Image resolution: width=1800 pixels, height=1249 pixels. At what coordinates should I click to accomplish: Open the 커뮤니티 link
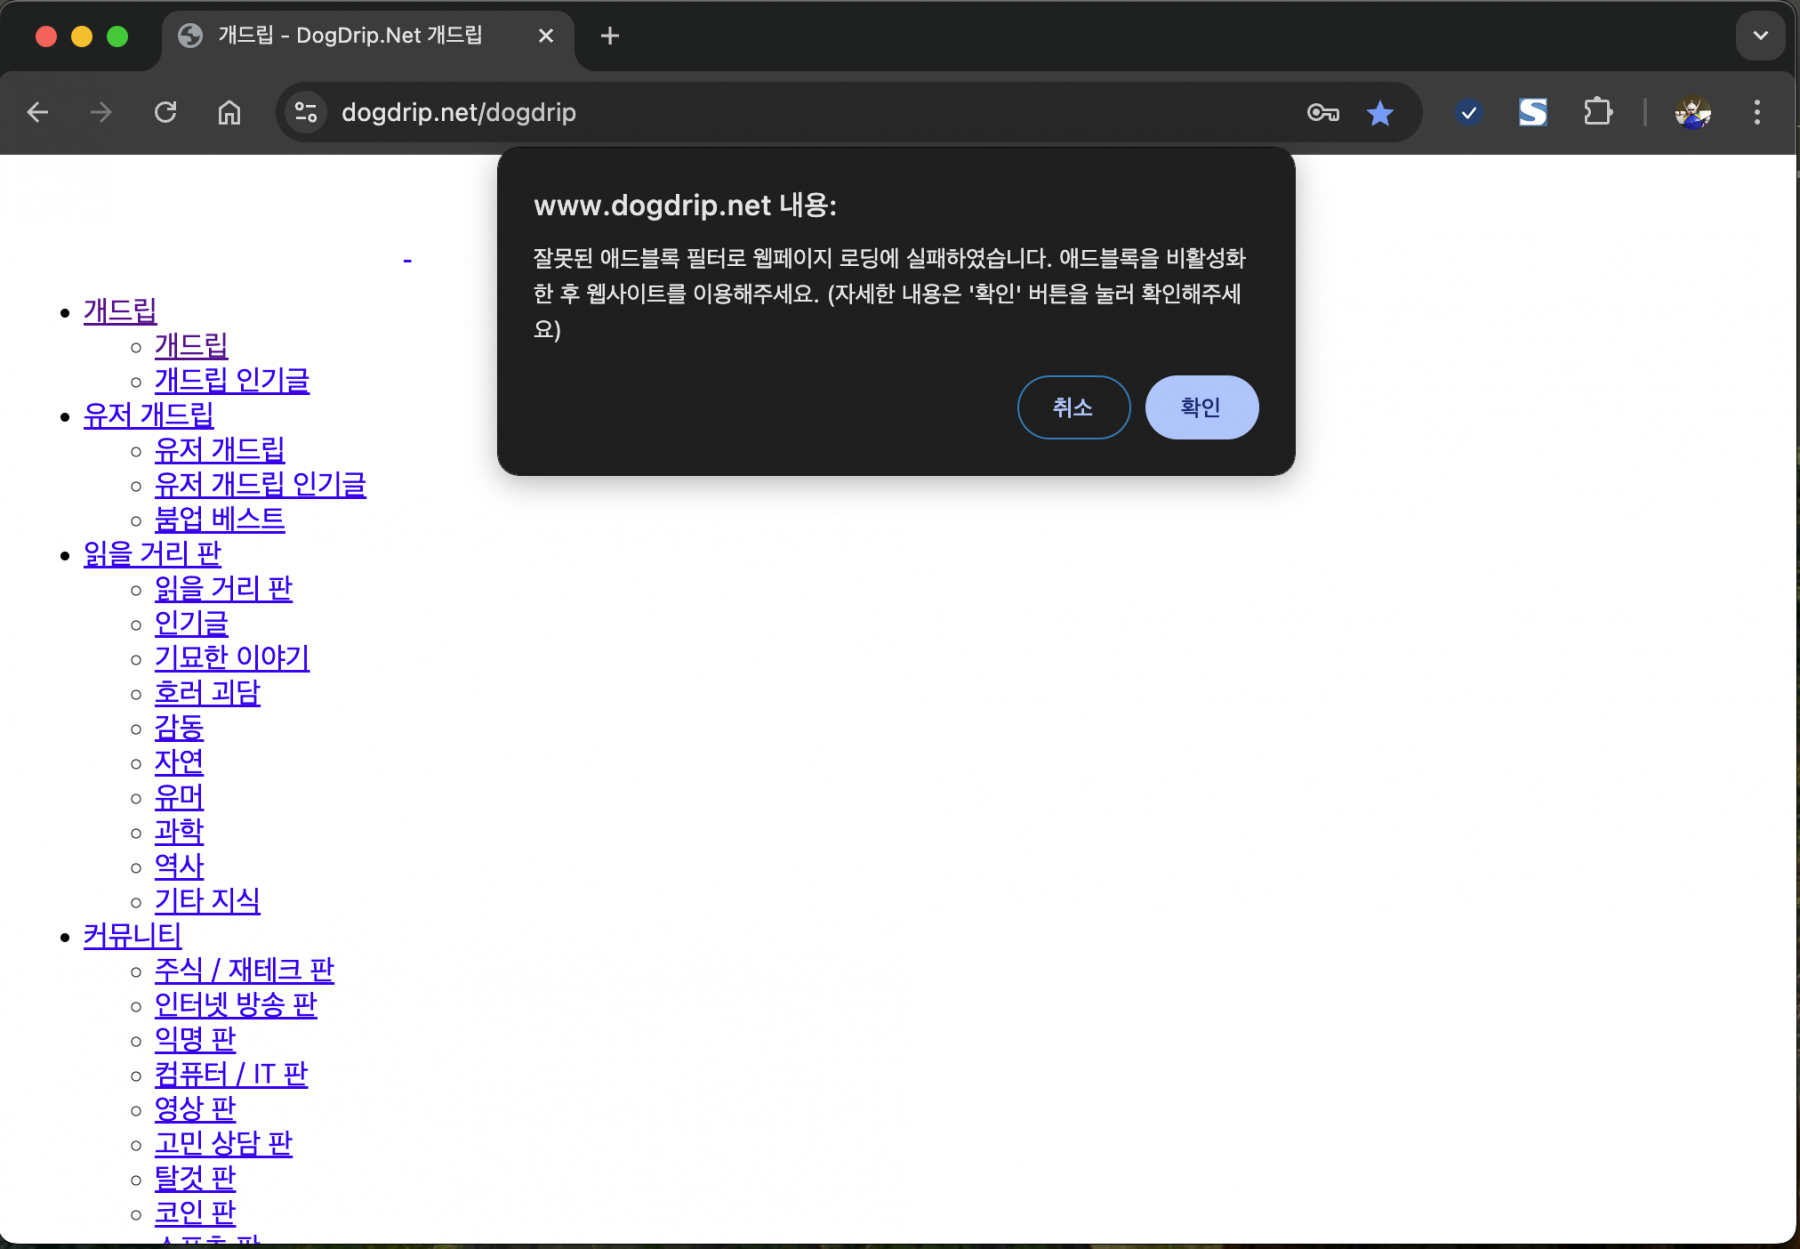coord(131,935)
